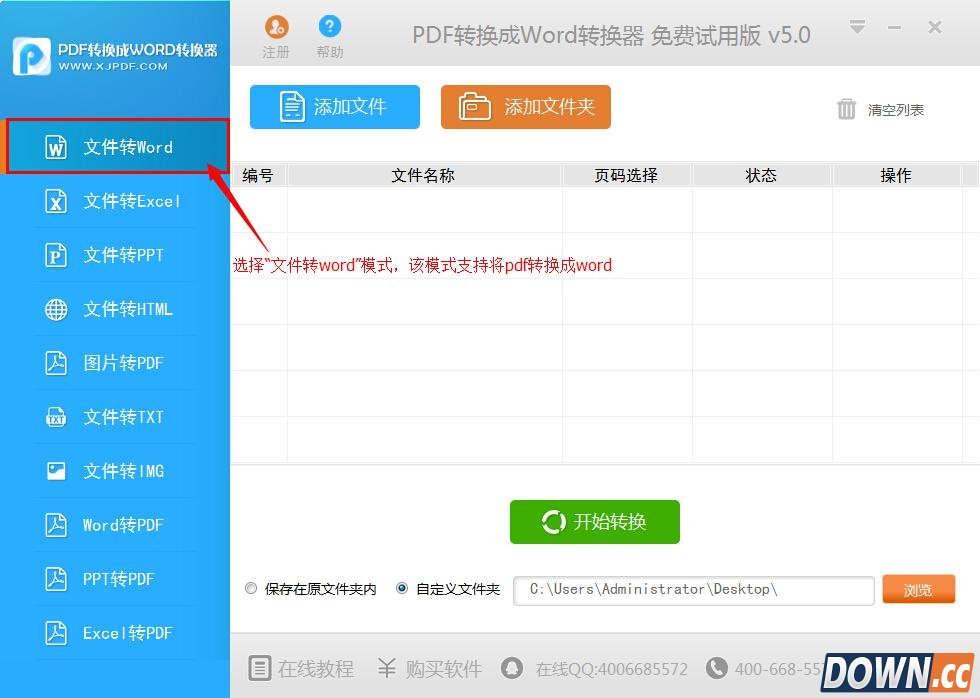Click the 帮助 help icon
Image resolution: width=980 pixels, height=698 pixels.
tap(330, 35)
